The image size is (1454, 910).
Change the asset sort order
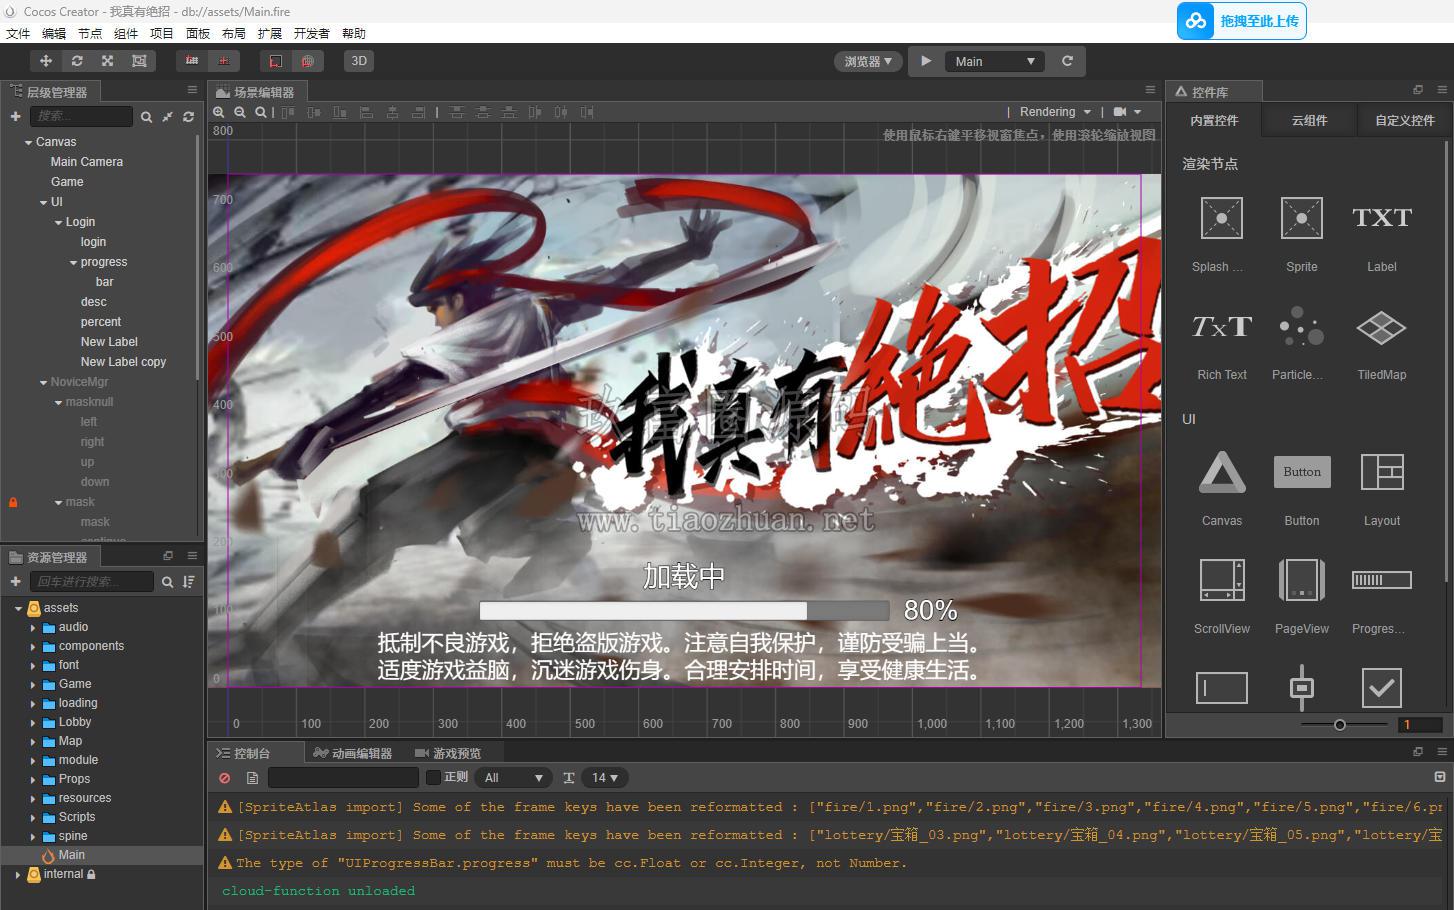(x=188, y=582)
